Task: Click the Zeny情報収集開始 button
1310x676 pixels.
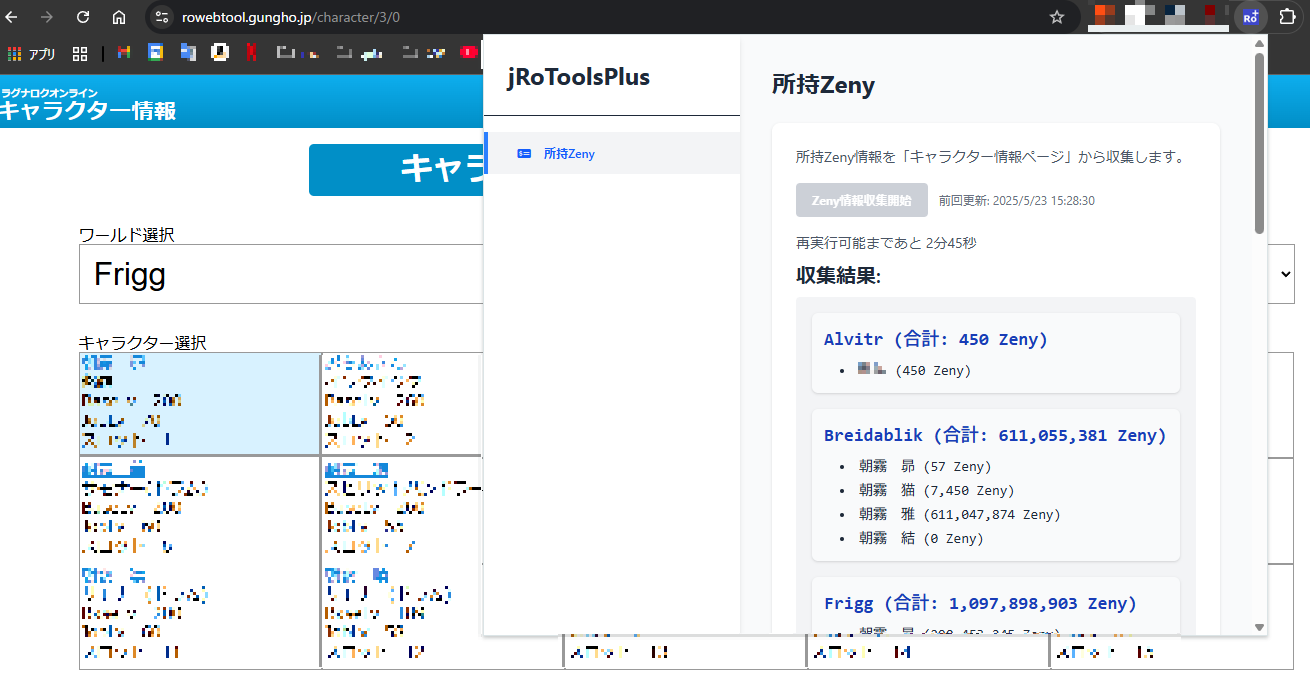Action: pyautogui.click(x=862, y=200)
